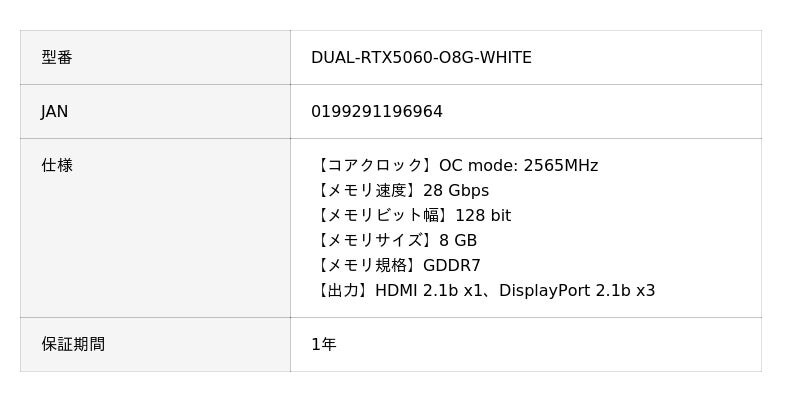
Task: Click the 【メモリビット幅】 spec label
Action: pos(383,216)
